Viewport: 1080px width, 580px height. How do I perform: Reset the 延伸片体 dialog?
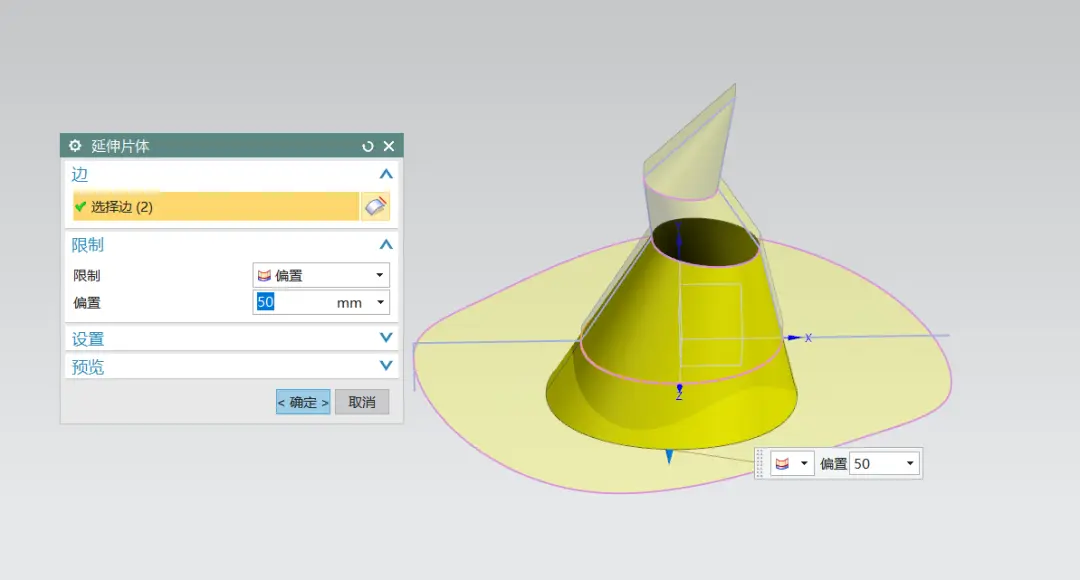click(x=368, y=146)
